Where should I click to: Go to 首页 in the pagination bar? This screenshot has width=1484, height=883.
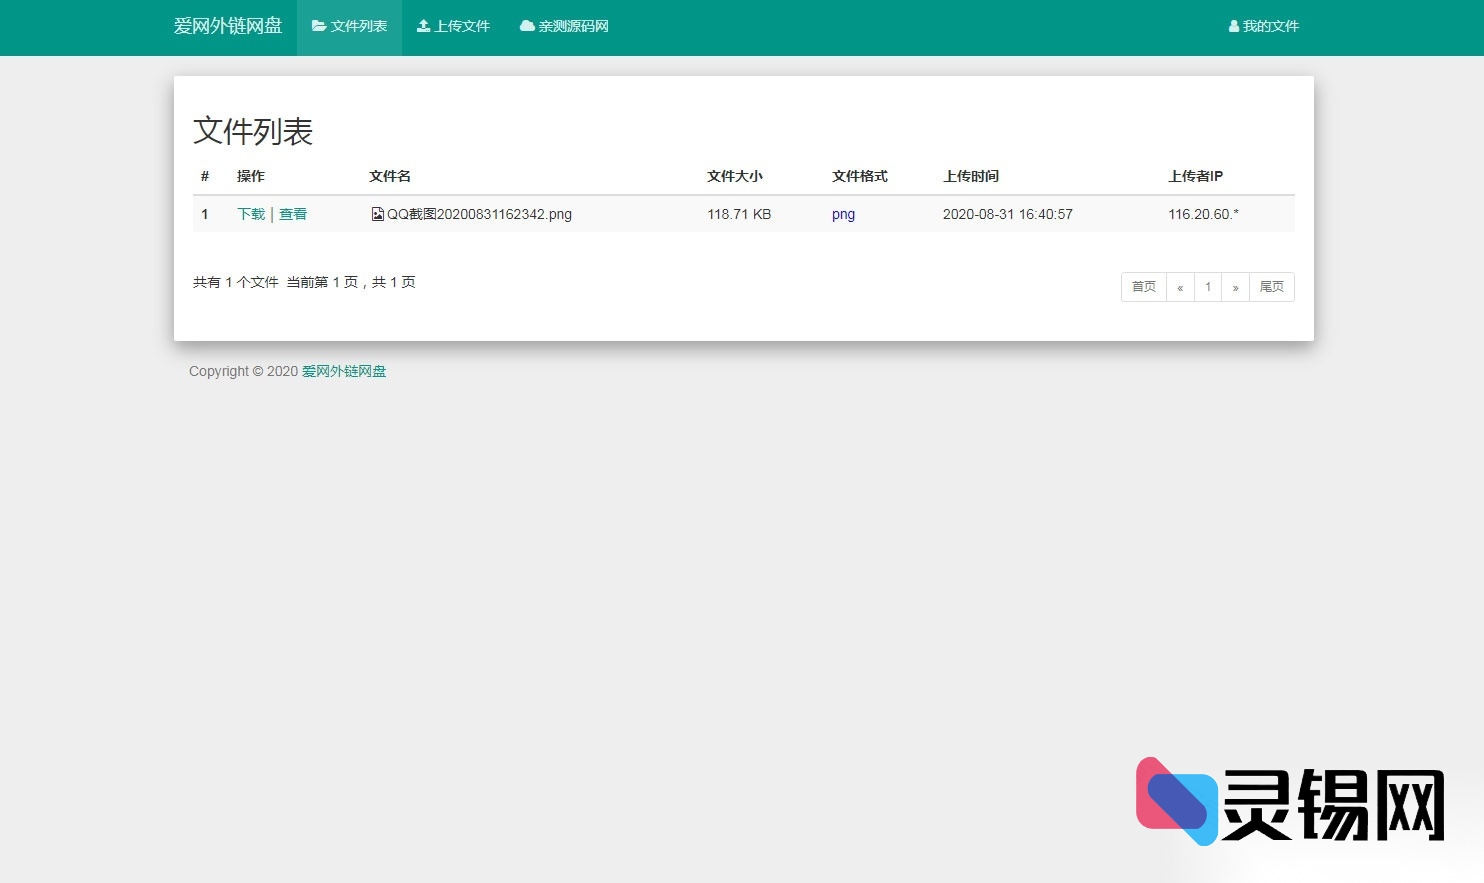[x=1143, y=287]
